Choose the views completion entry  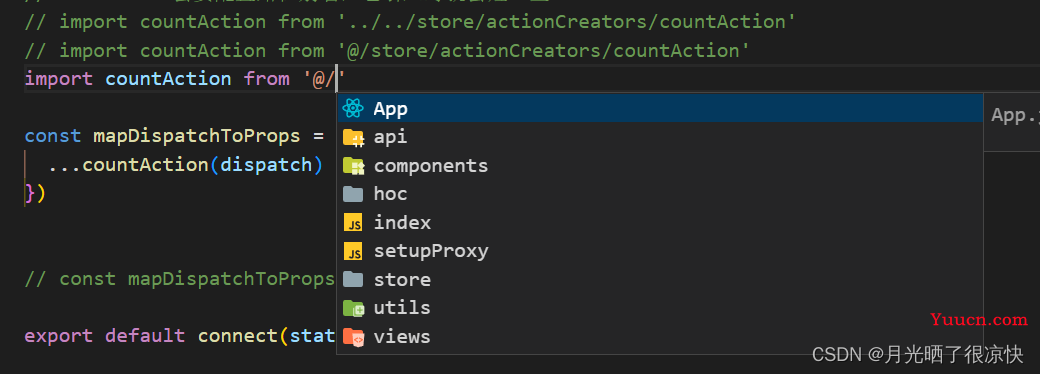click(x=660, y=337)
